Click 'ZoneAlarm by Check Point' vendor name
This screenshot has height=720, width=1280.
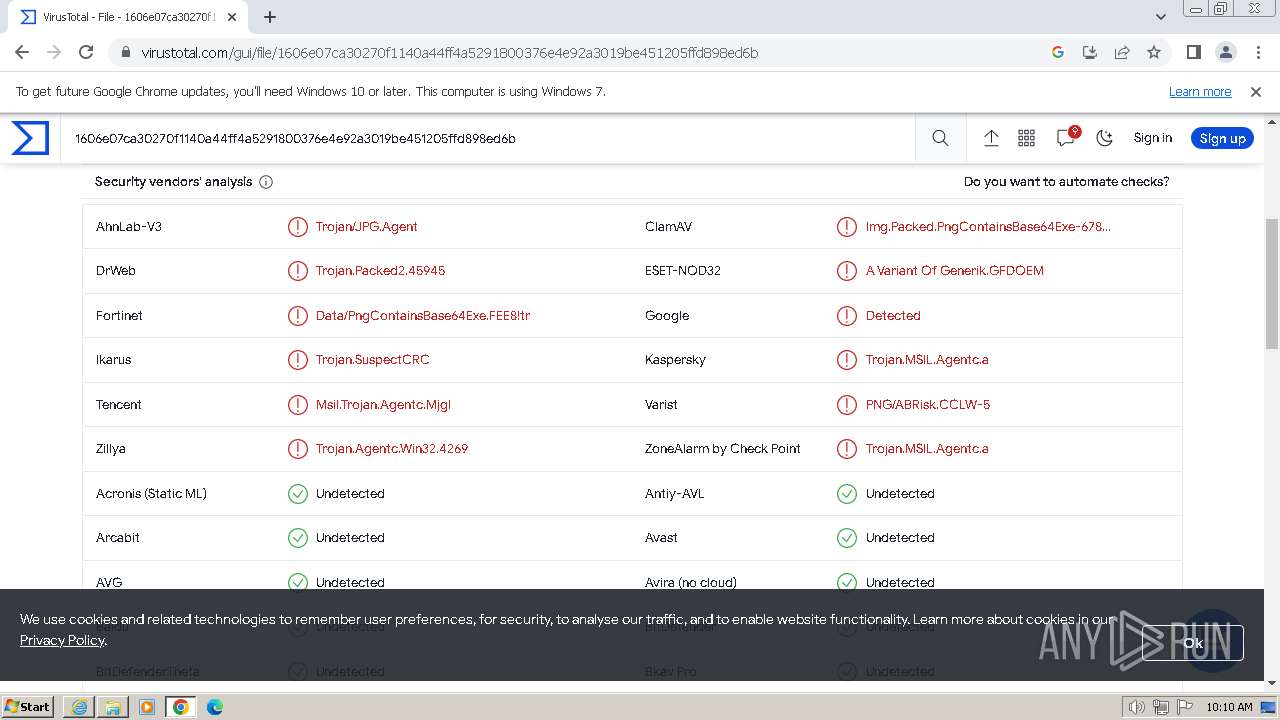click(x=723, y=448)
